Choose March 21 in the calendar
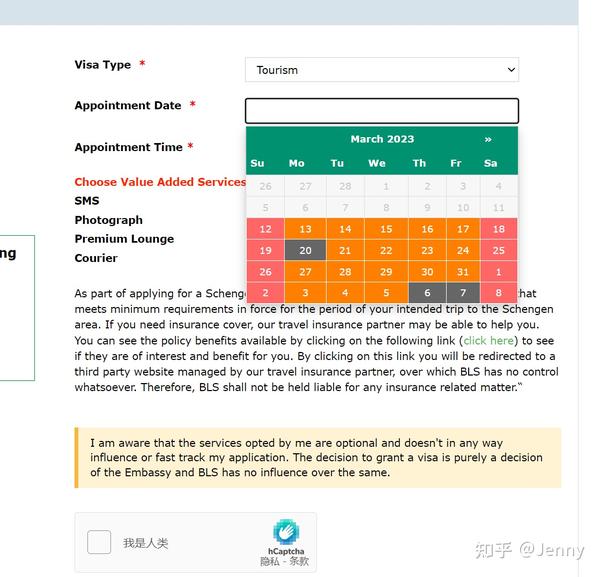Screen dimensions: 600x577 click(x=345, y=250)
